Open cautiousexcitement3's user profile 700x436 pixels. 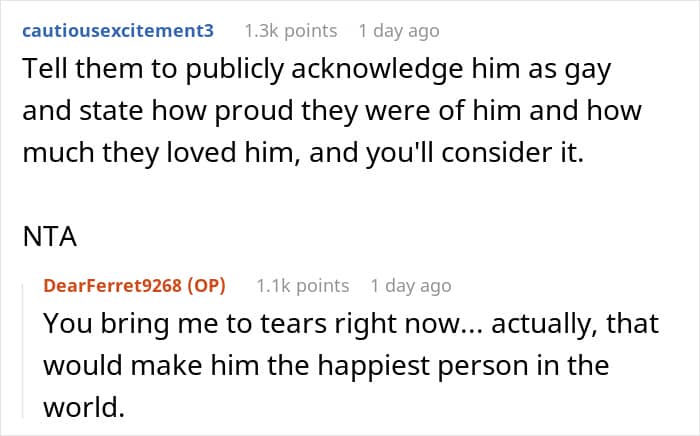coord(118,31)
